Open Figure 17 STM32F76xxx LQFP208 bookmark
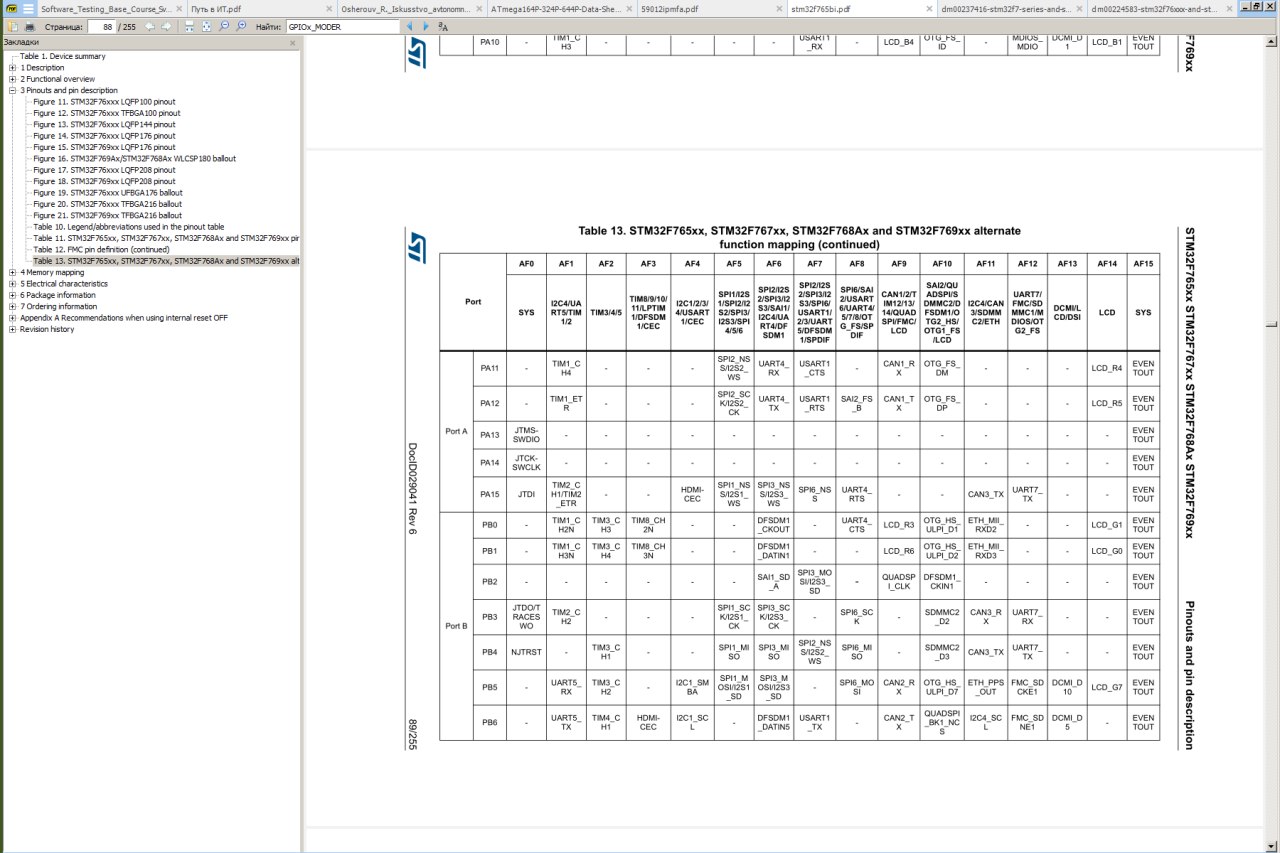Image resolution: width=1280 pixels, height=853 pixels. pos(103,170)
